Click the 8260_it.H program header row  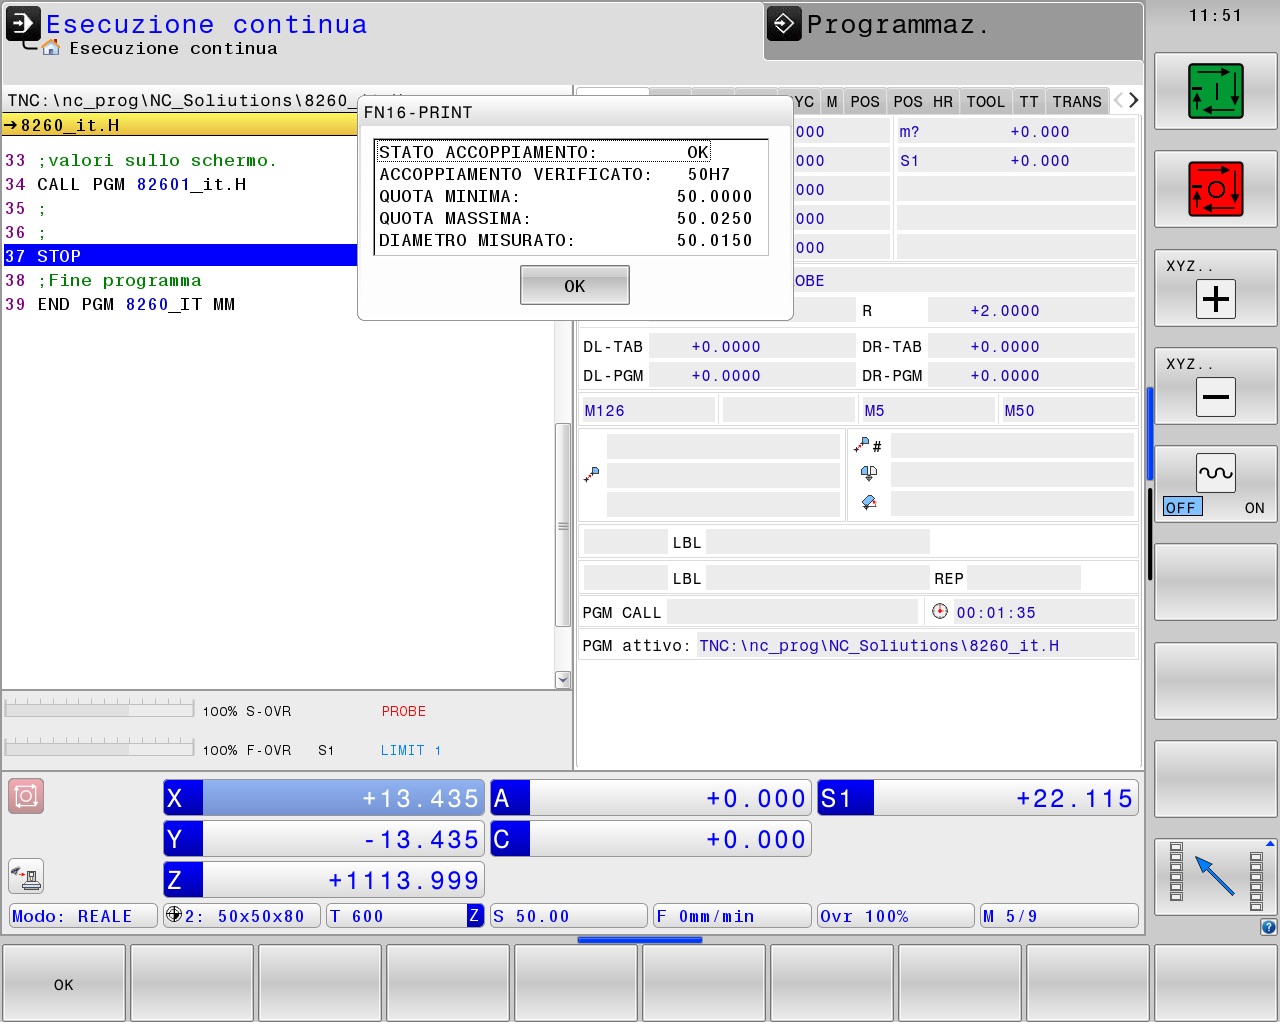click(x=180, y=125)
